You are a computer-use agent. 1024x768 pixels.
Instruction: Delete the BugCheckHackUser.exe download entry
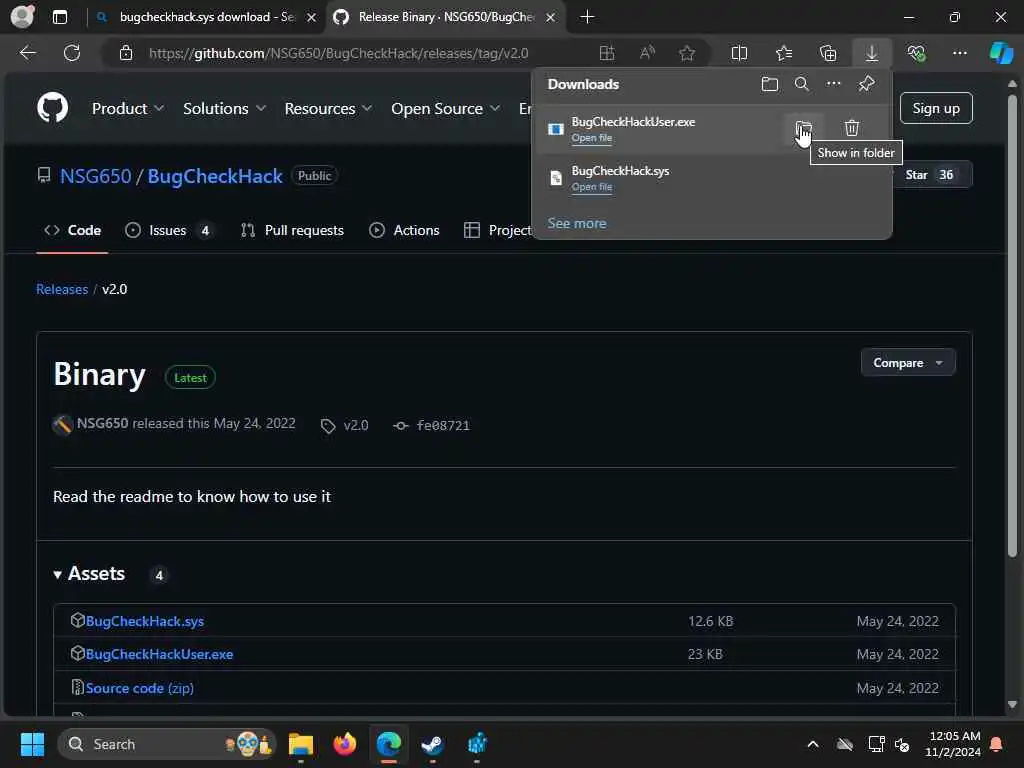852,127
